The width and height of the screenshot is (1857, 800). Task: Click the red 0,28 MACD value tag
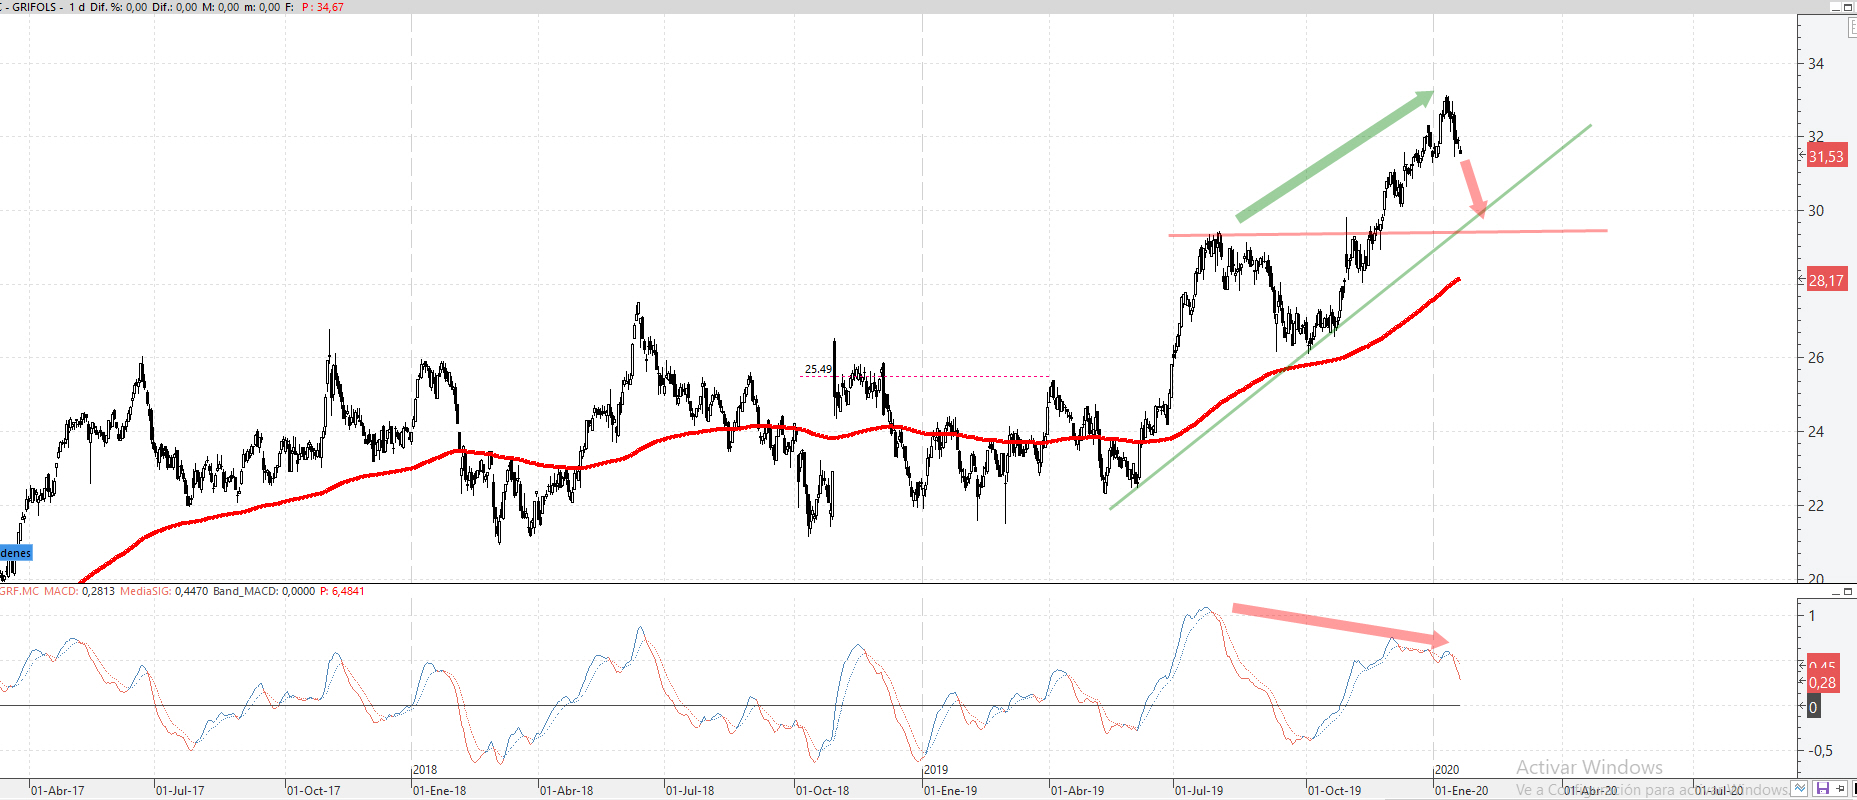1822,683
